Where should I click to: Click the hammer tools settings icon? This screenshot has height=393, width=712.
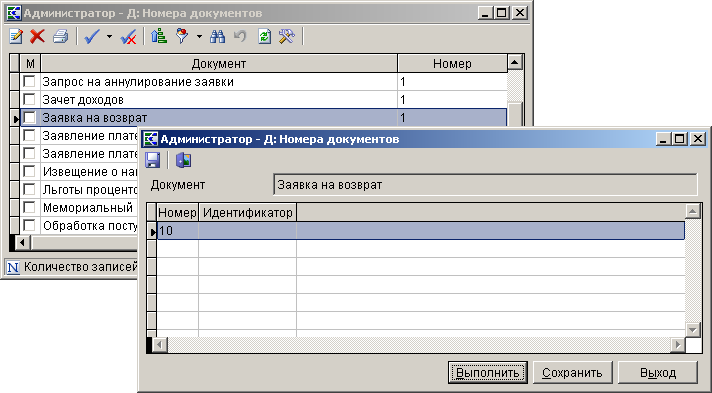click(287, 36)
